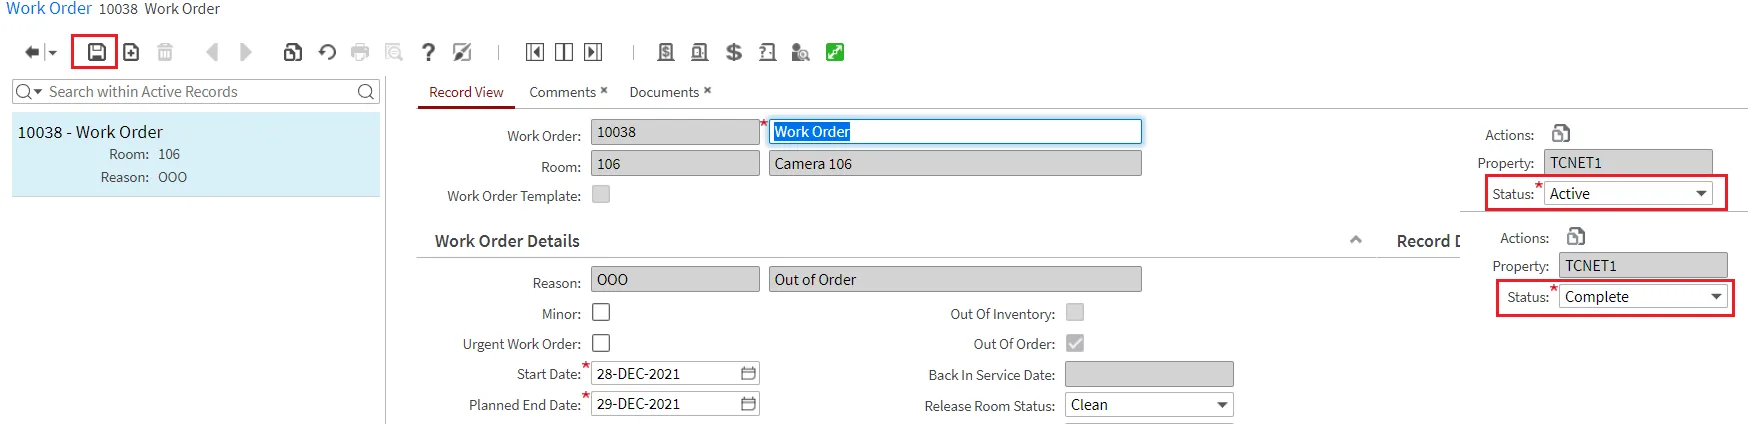Image resolution: width=1748 pixels, height=430 pixels.
Task: Select the split view layout icon
Action: pyautogui.click(x=564, y=52)
